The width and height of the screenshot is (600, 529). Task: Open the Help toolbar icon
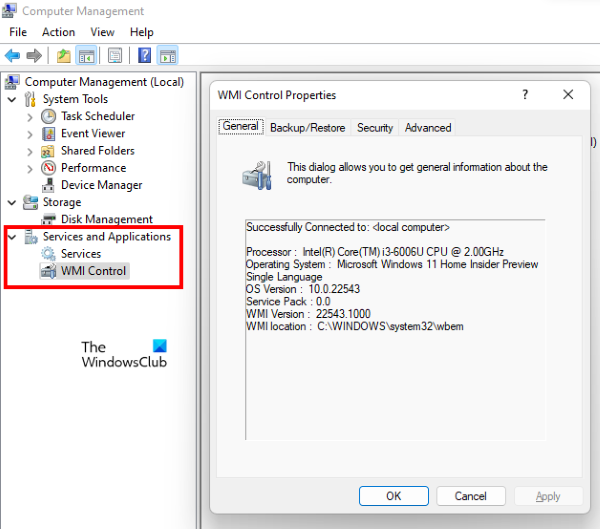(144, 56)
